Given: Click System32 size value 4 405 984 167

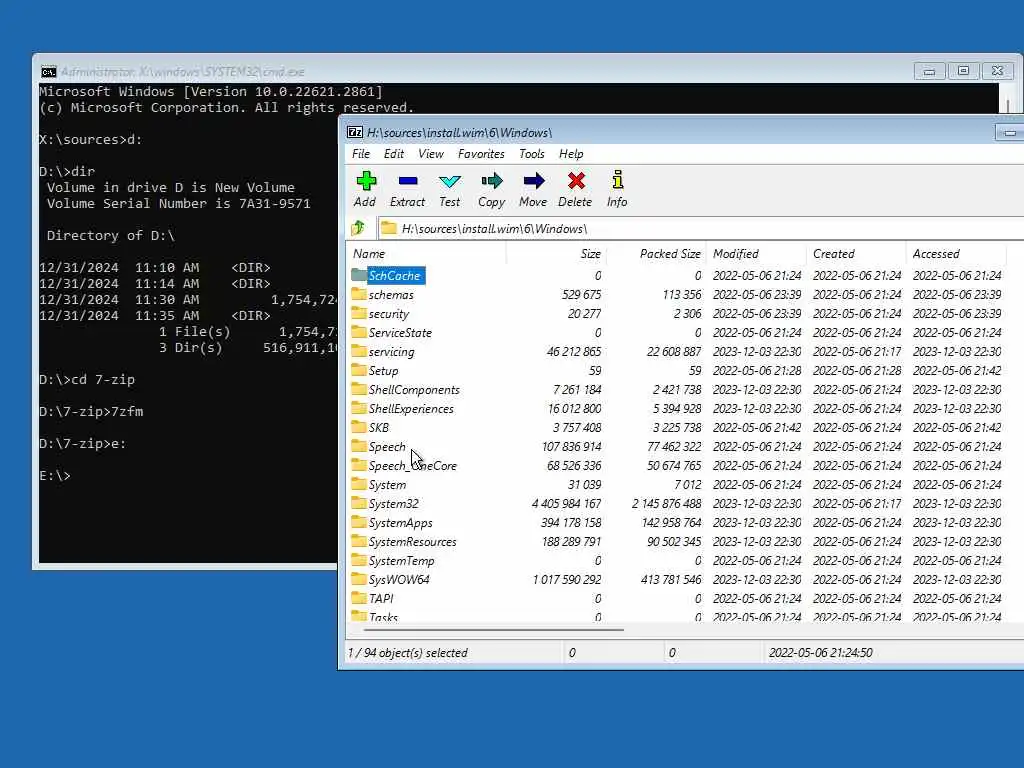Looking at the screenshot, I should tap(566, 504).
